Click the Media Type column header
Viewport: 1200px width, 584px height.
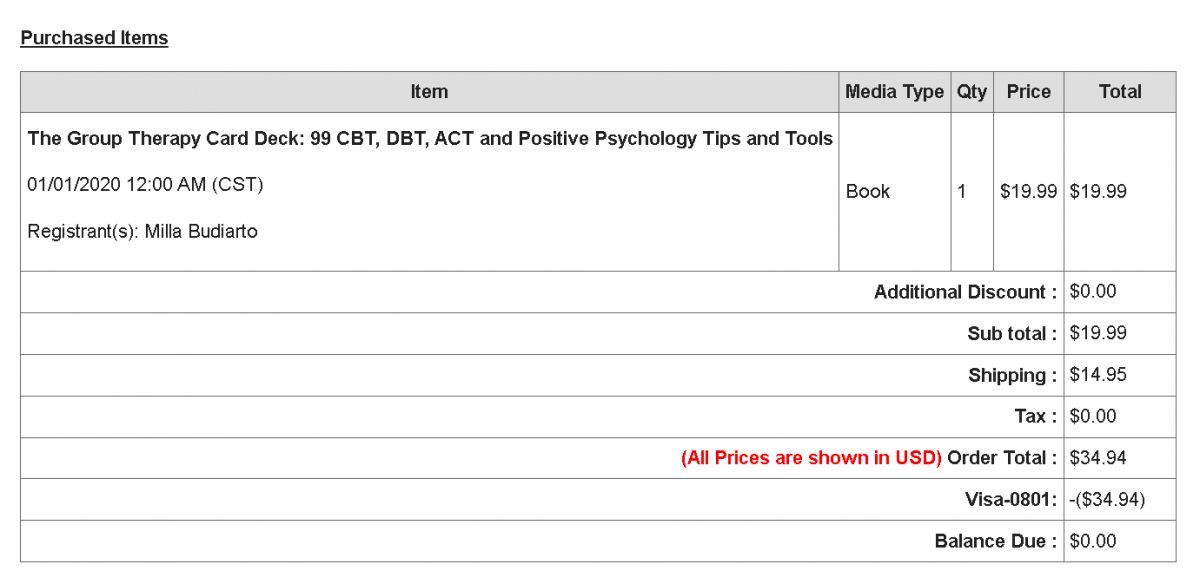pyautogui.click(x=894, y=92)
